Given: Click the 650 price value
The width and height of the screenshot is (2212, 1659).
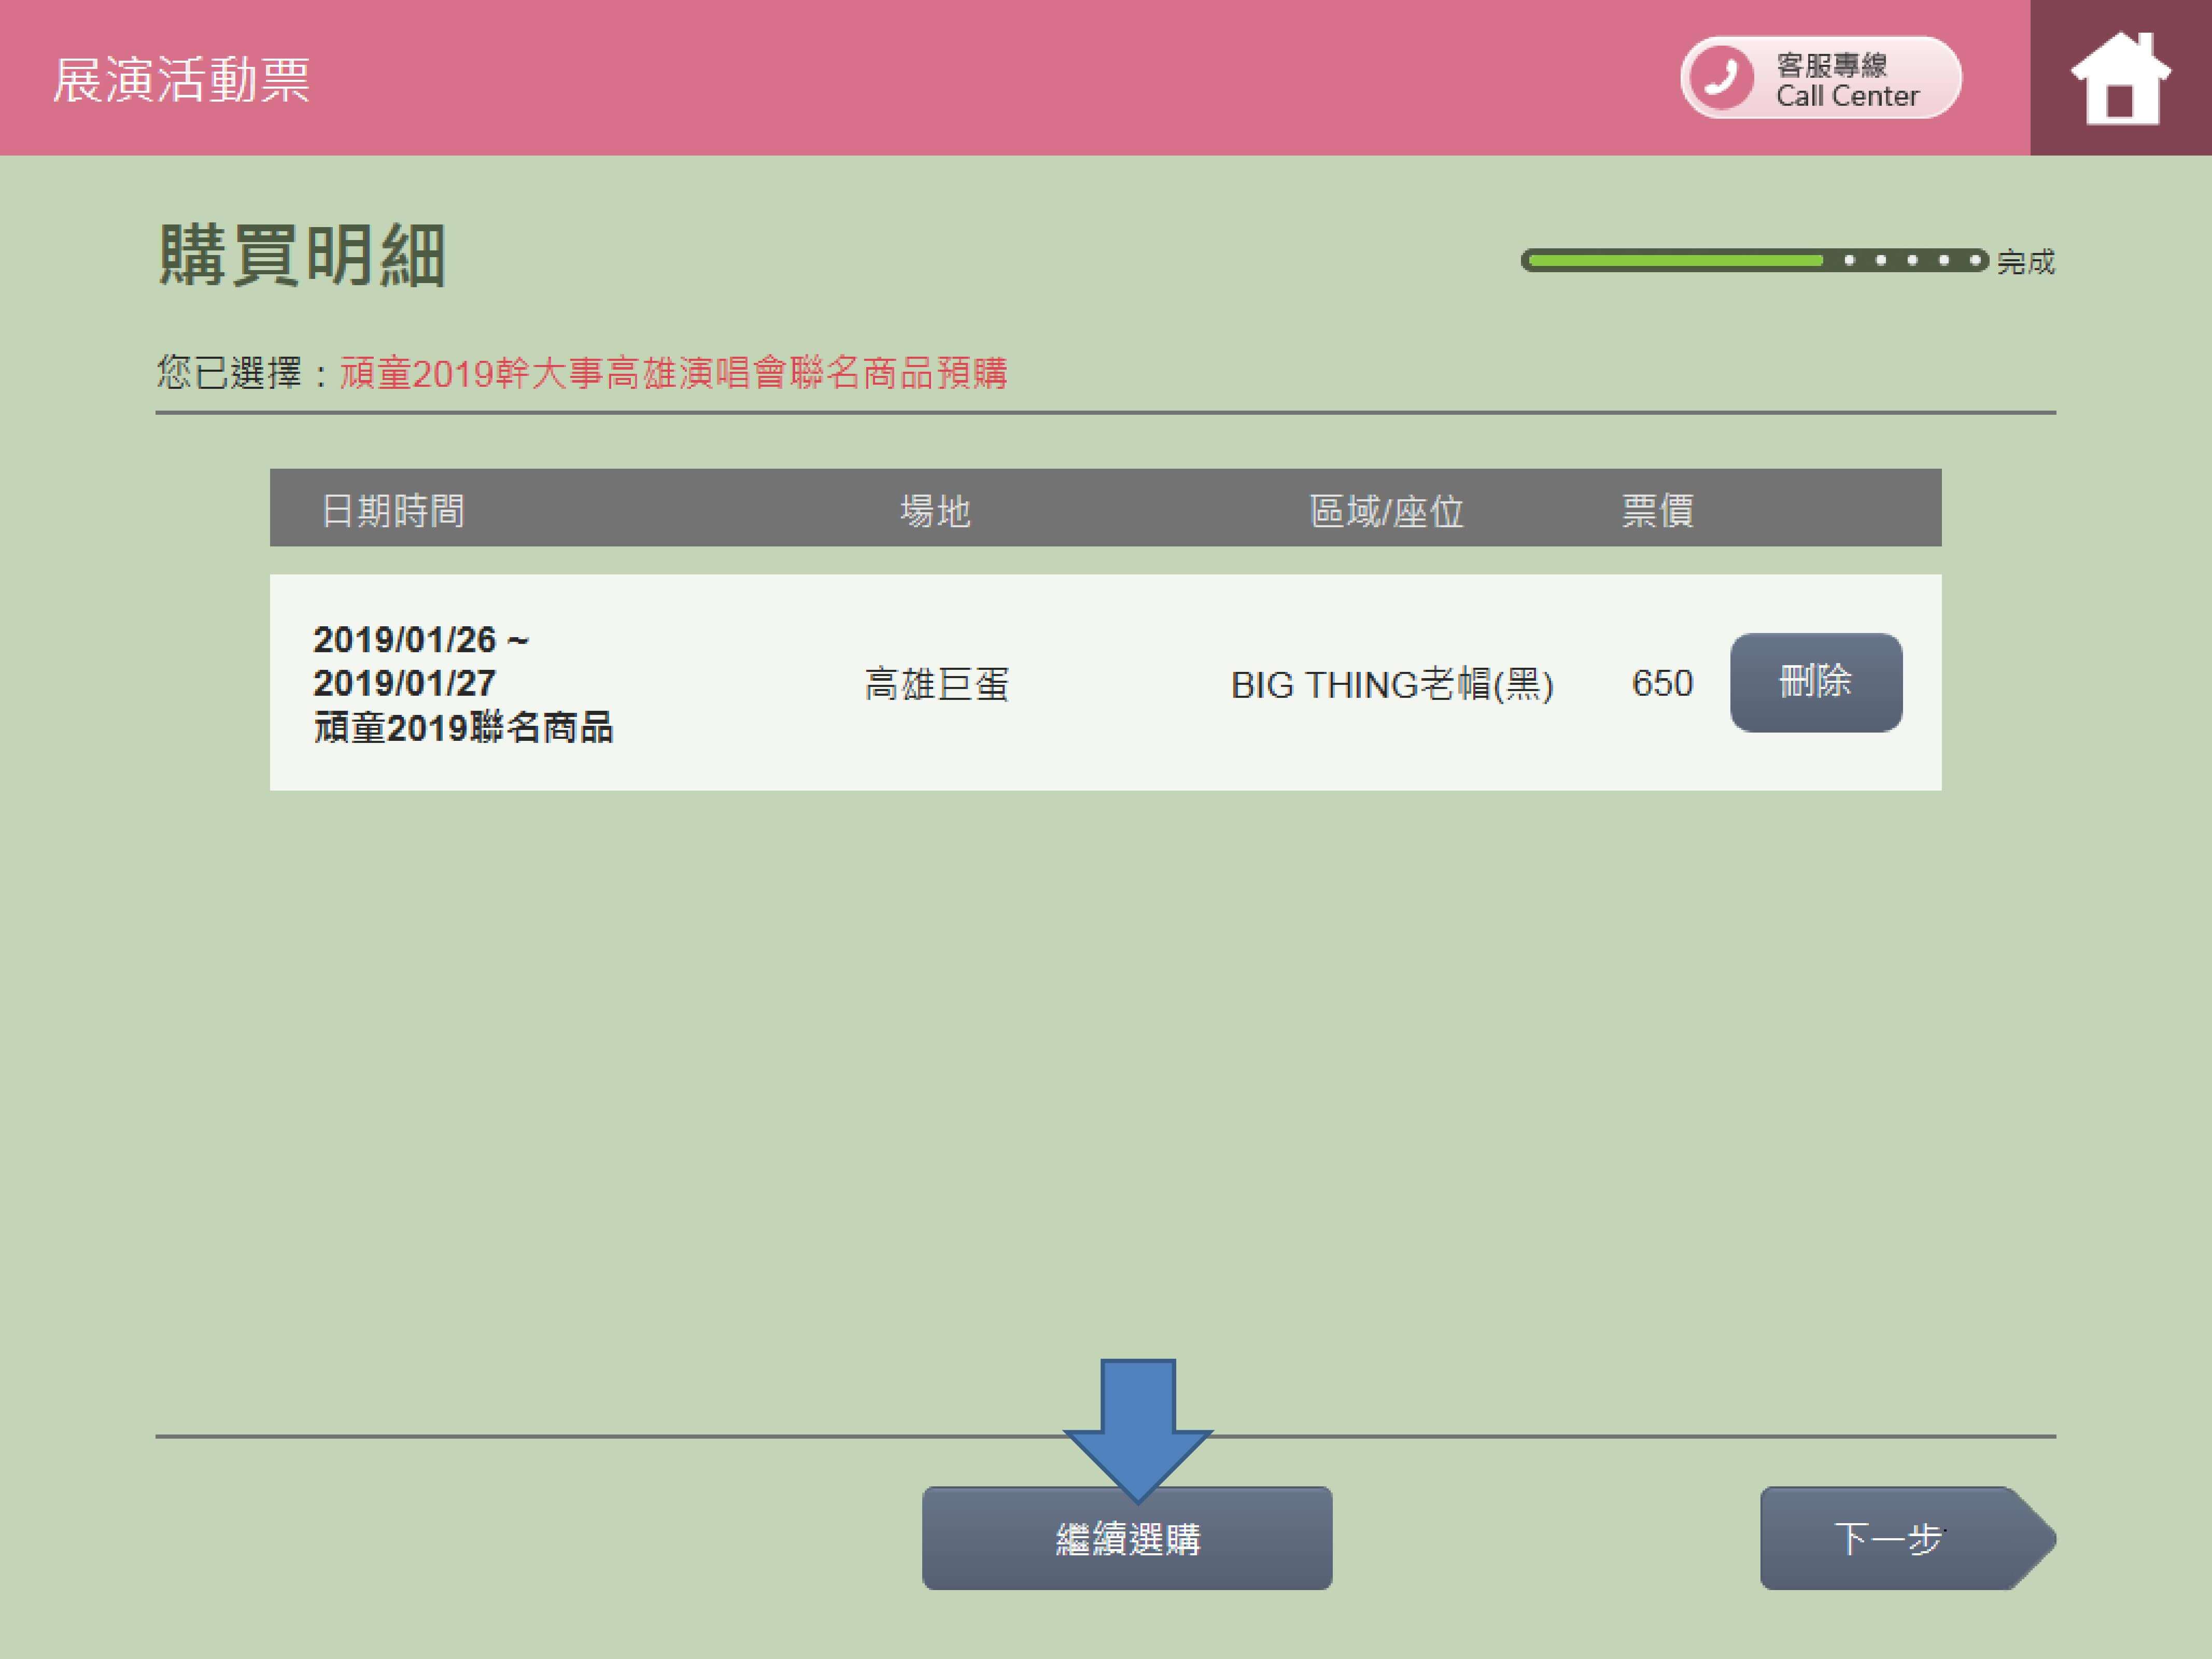Looking at the screenshot, I should [x=1662, y=683].
